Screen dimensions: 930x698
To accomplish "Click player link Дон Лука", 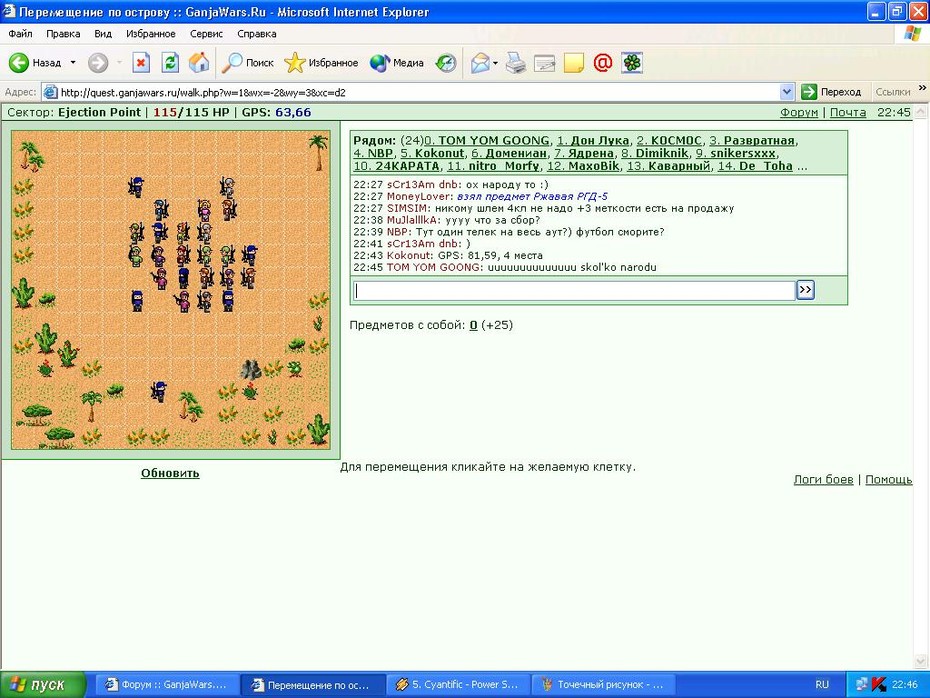I will tap(593, 141).
